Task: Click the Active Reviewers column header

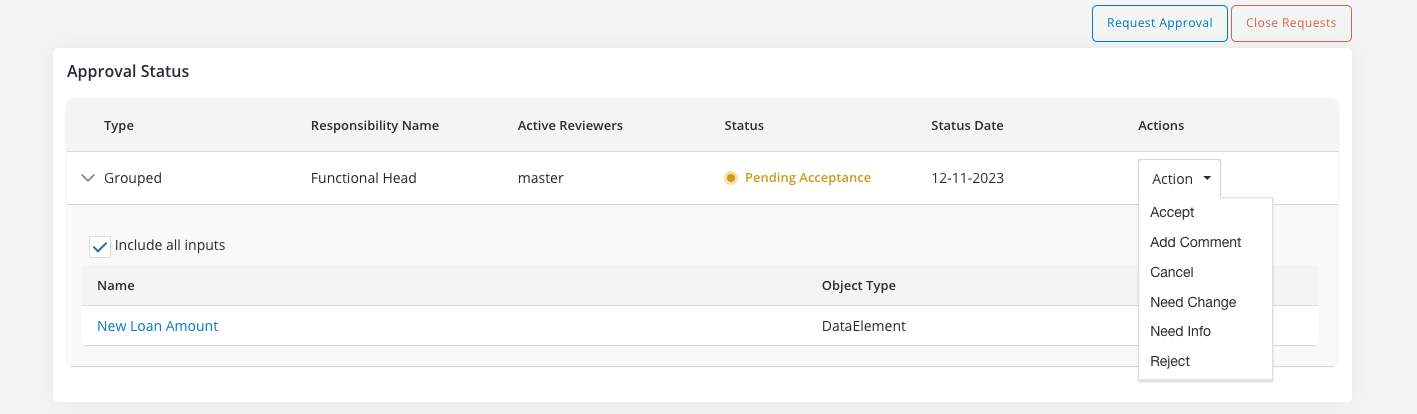Action: point(570,126)
